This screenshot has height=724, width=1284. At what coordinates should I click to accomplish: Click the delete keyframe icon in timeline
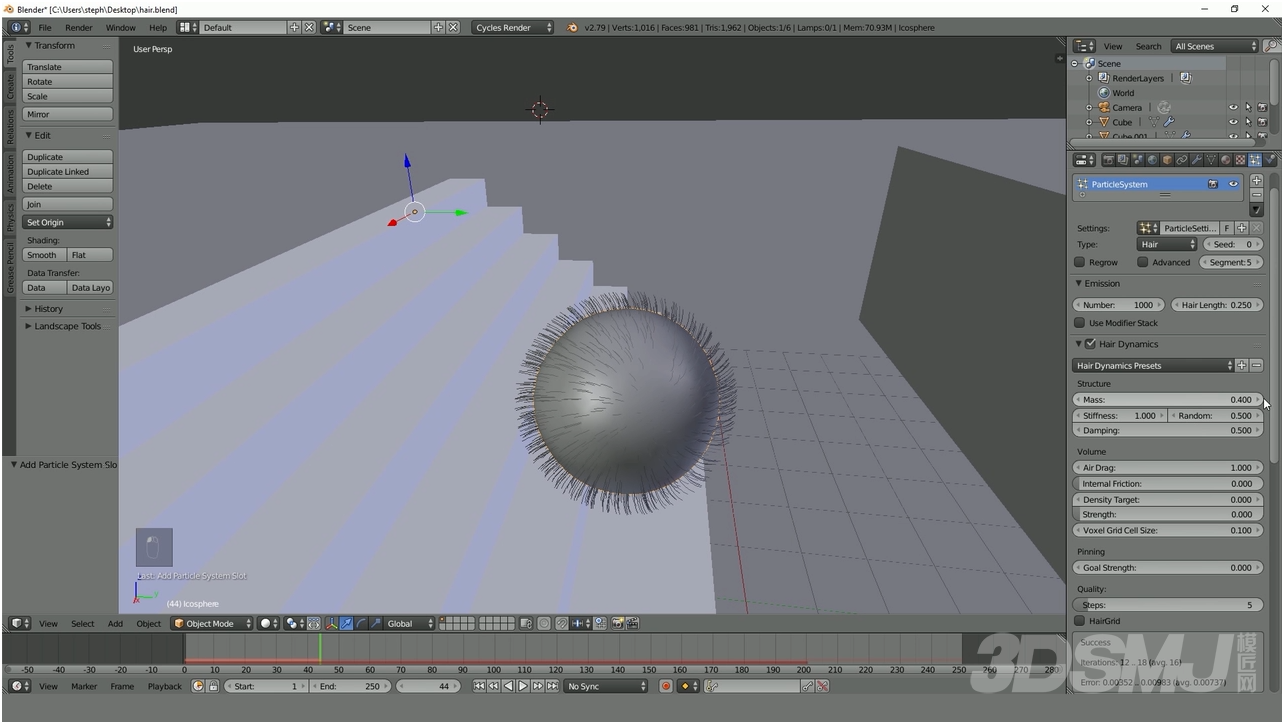(x=822, y=686)
